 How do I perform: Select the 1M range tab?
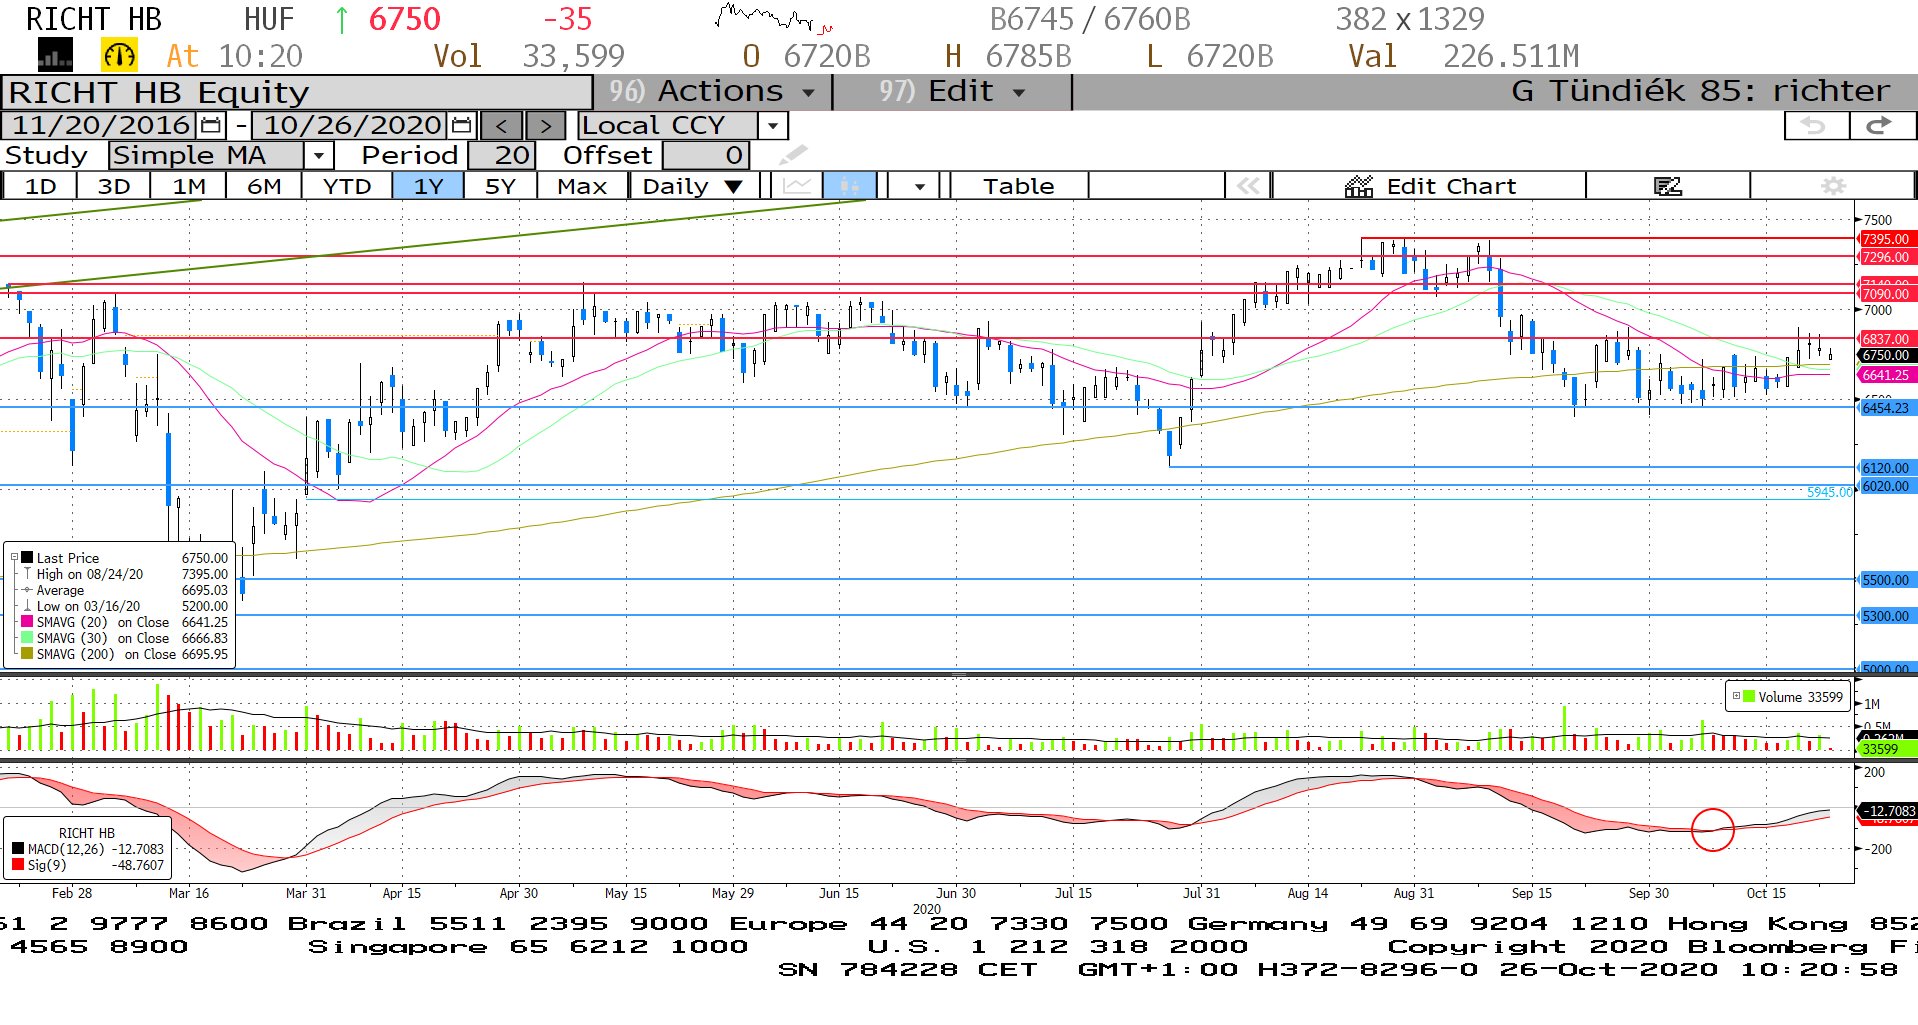coord(188,186)
